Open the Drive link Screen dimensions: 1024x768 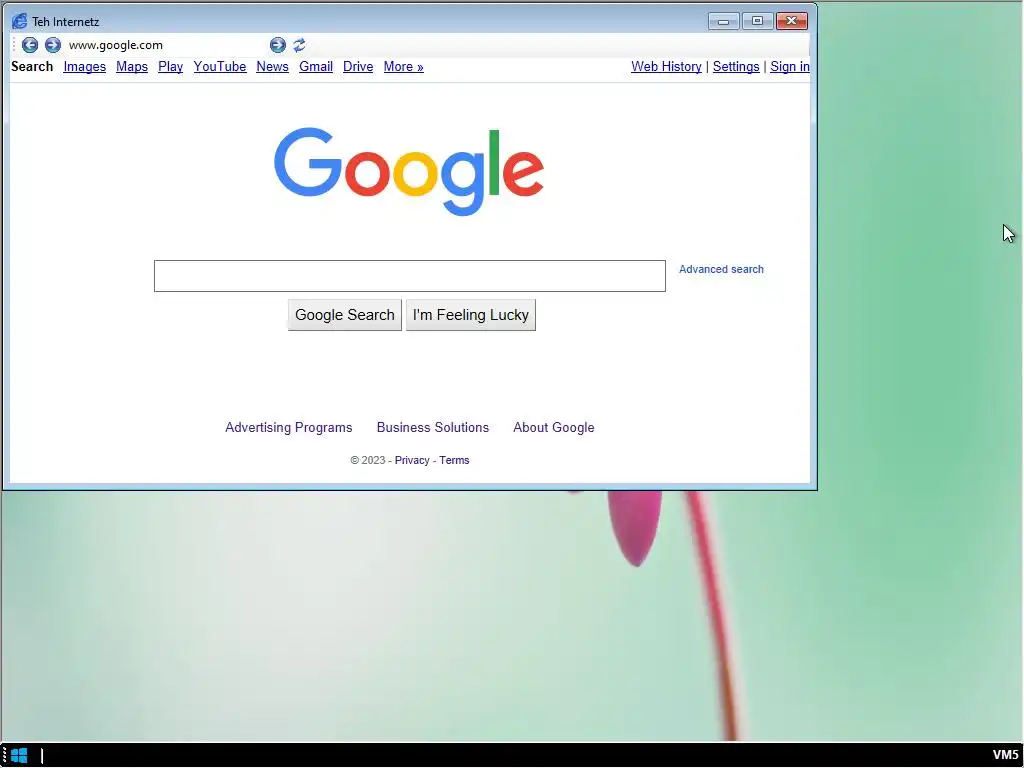click(x=358, y=67)
